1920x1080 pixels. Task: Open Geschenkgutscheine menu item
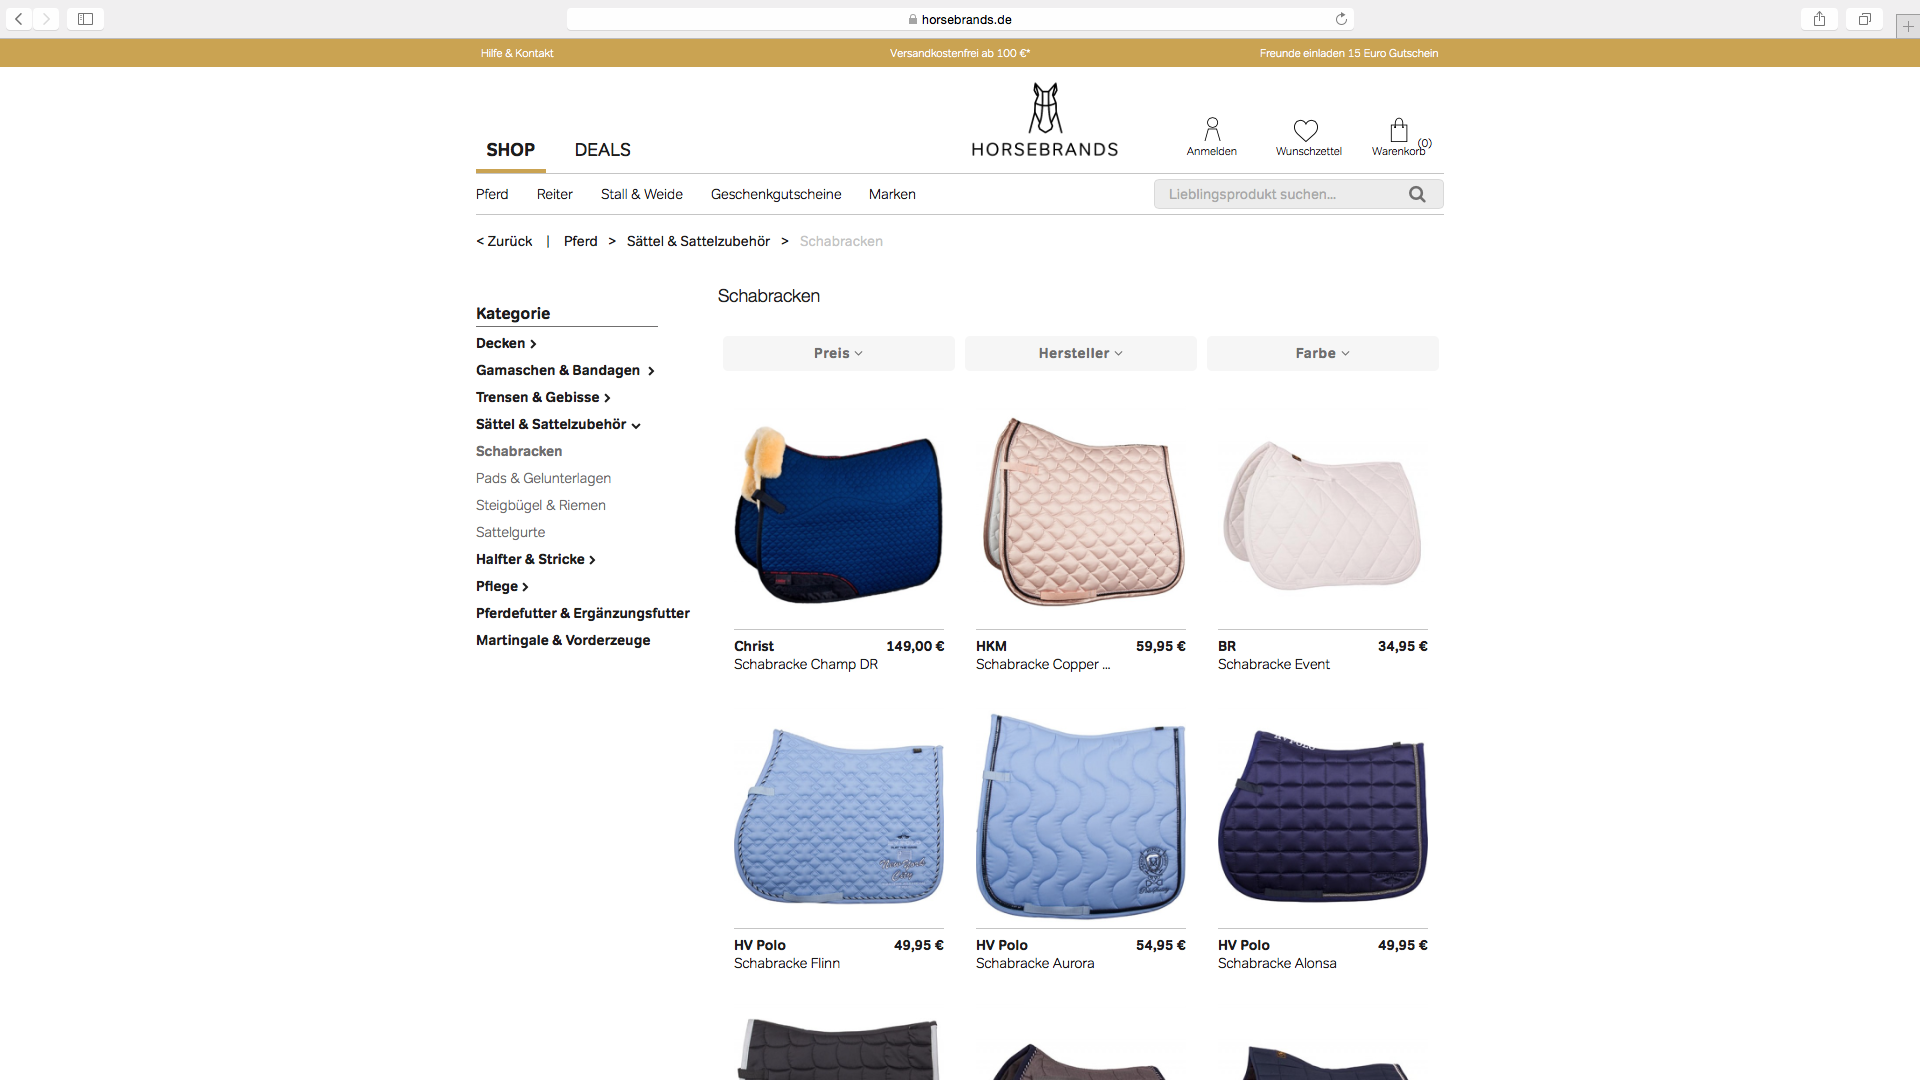[775, 194]
